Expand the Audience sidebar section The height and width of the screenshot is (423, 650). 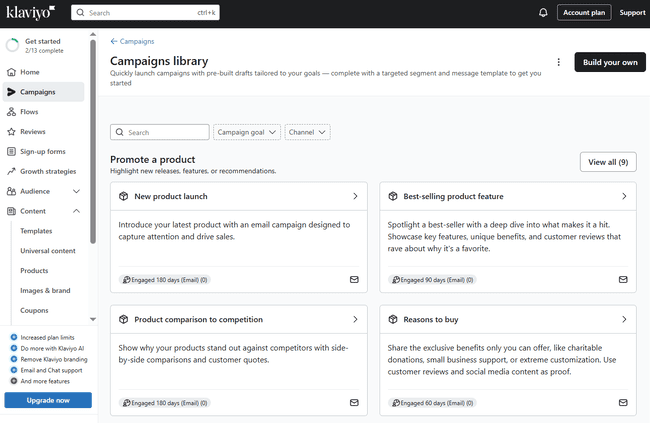77,191
